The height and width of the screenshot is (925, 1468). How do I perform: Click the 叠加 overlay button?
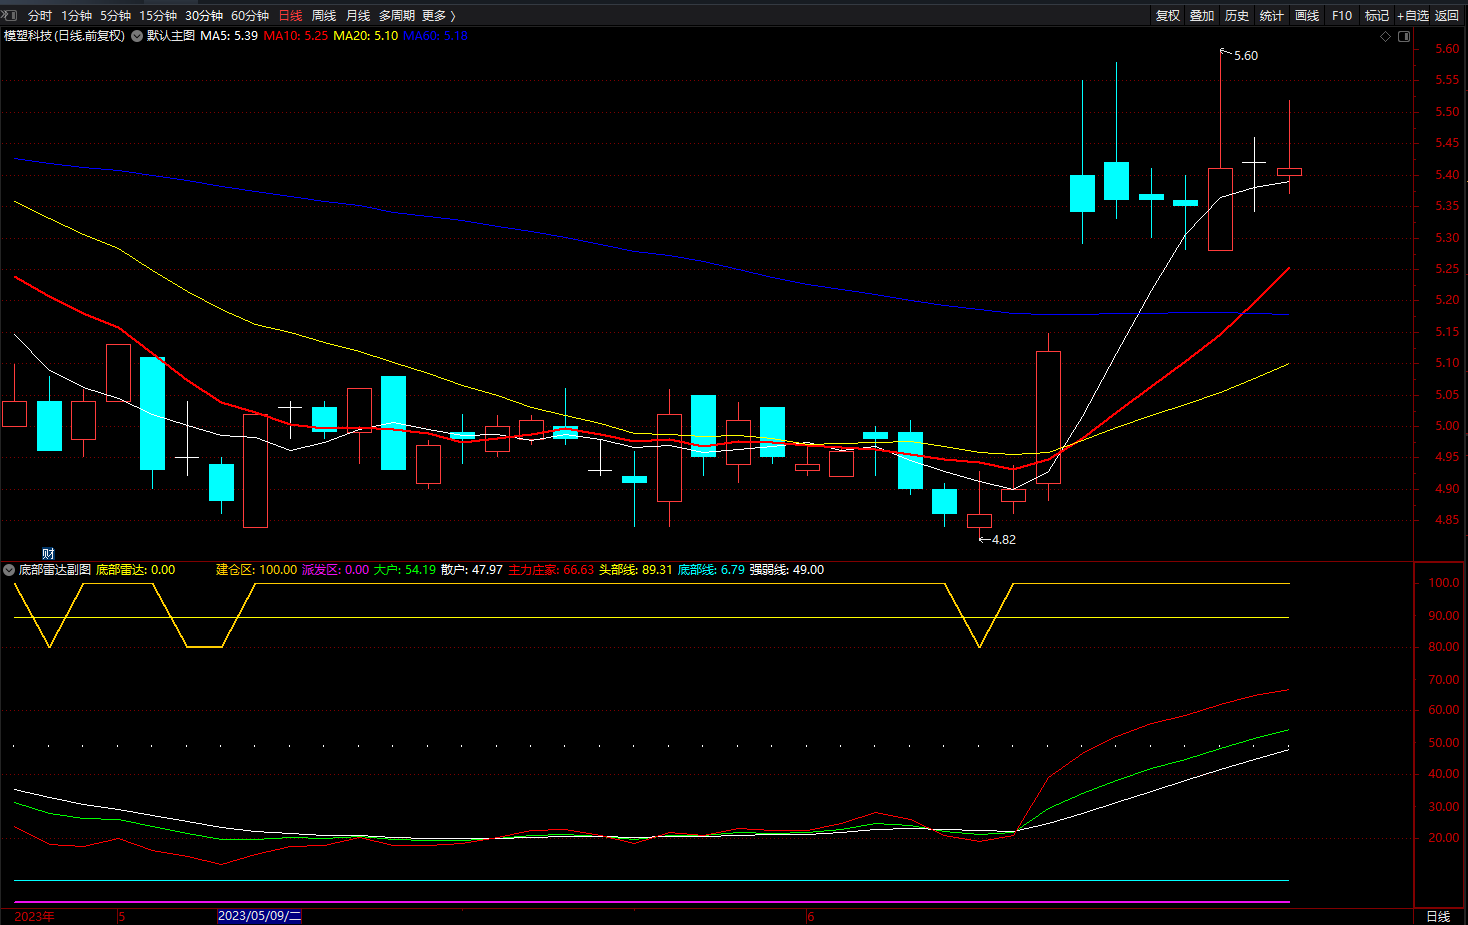[x=1202, y=15]
